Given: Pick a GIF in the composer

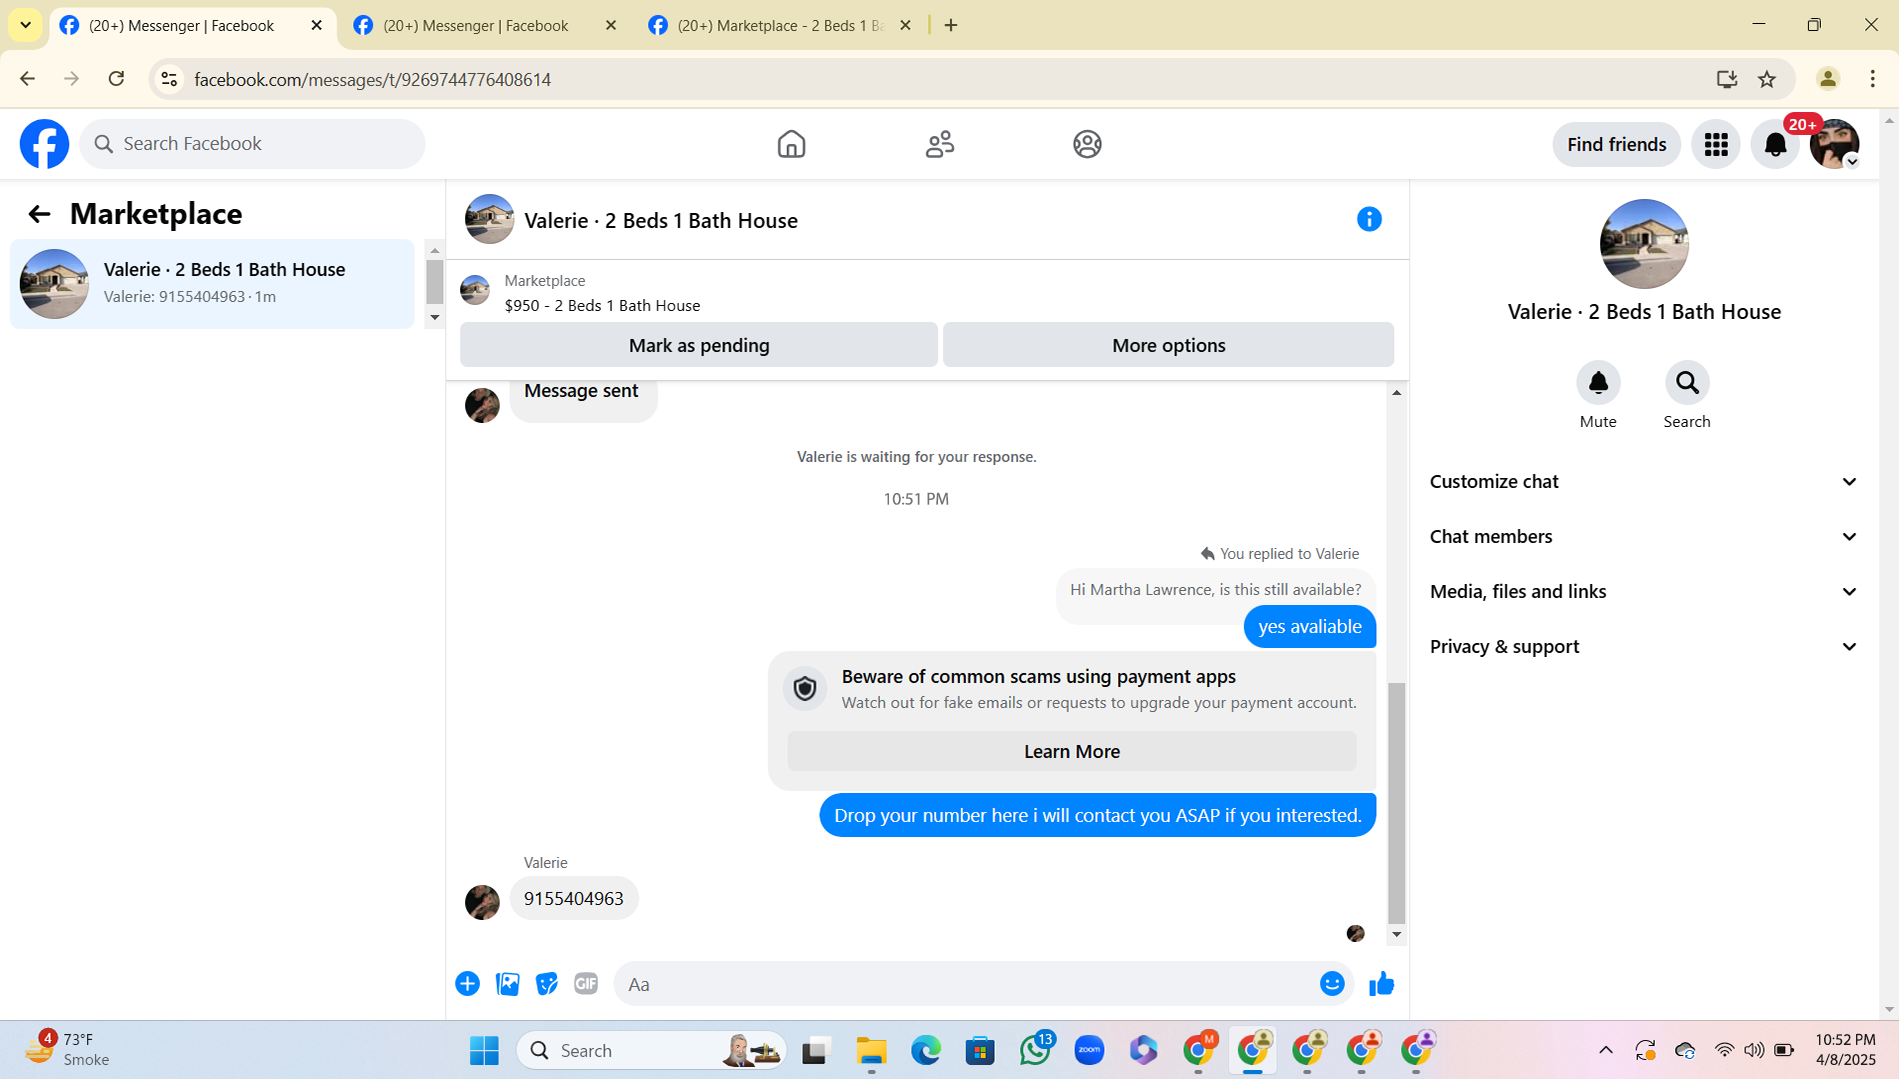Looking at the screenshot, I should click(x=586, y=984).
